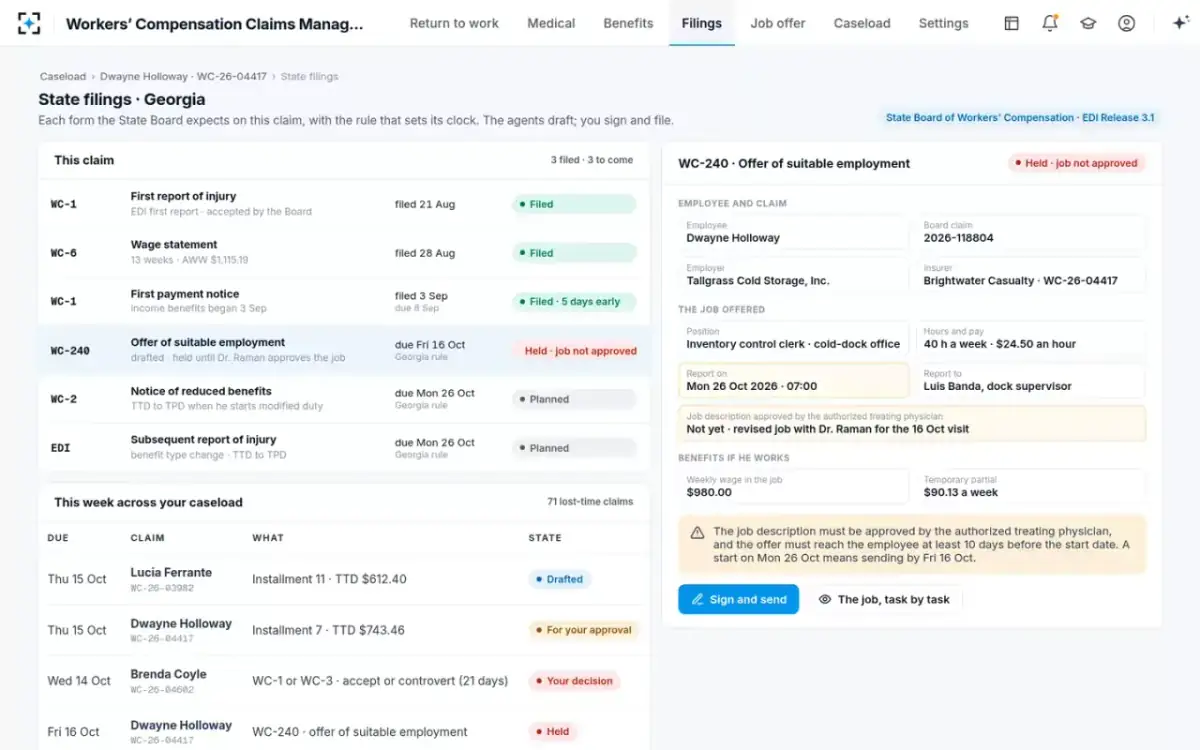The width and height of the screenshot is (1200, 750).
Task: Click Temporary partial $90.13 a week field
Action: tap(1031, 486)
